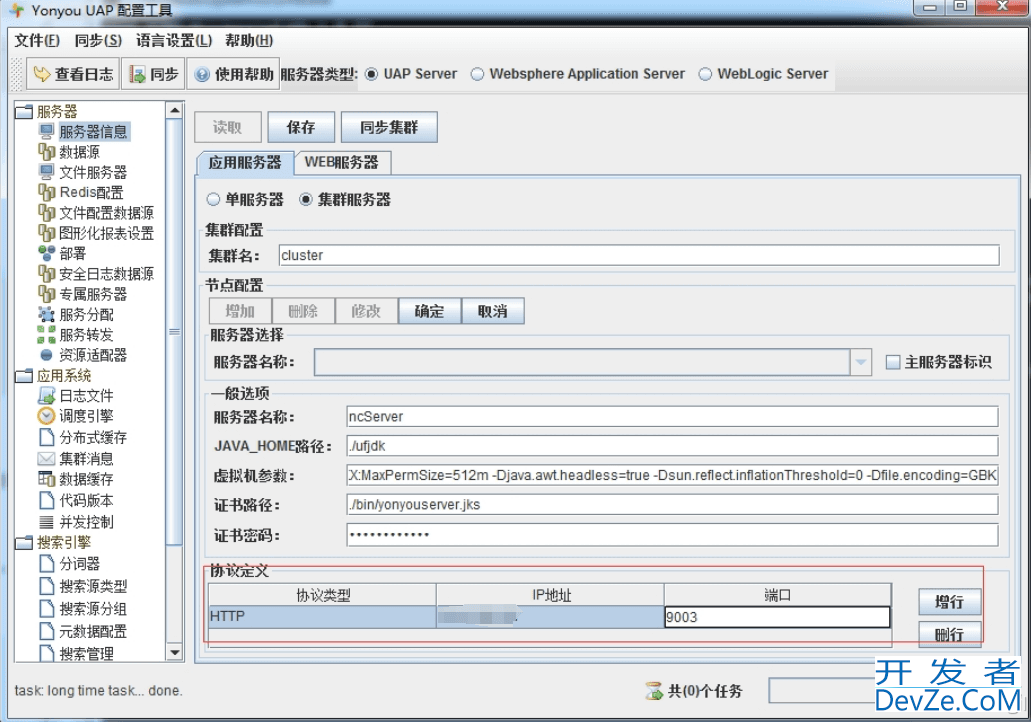The width and height of the screenshot is (1031, 722).
Task: Click the tree panel scroll-up arrow
Action: coord(175,110)
